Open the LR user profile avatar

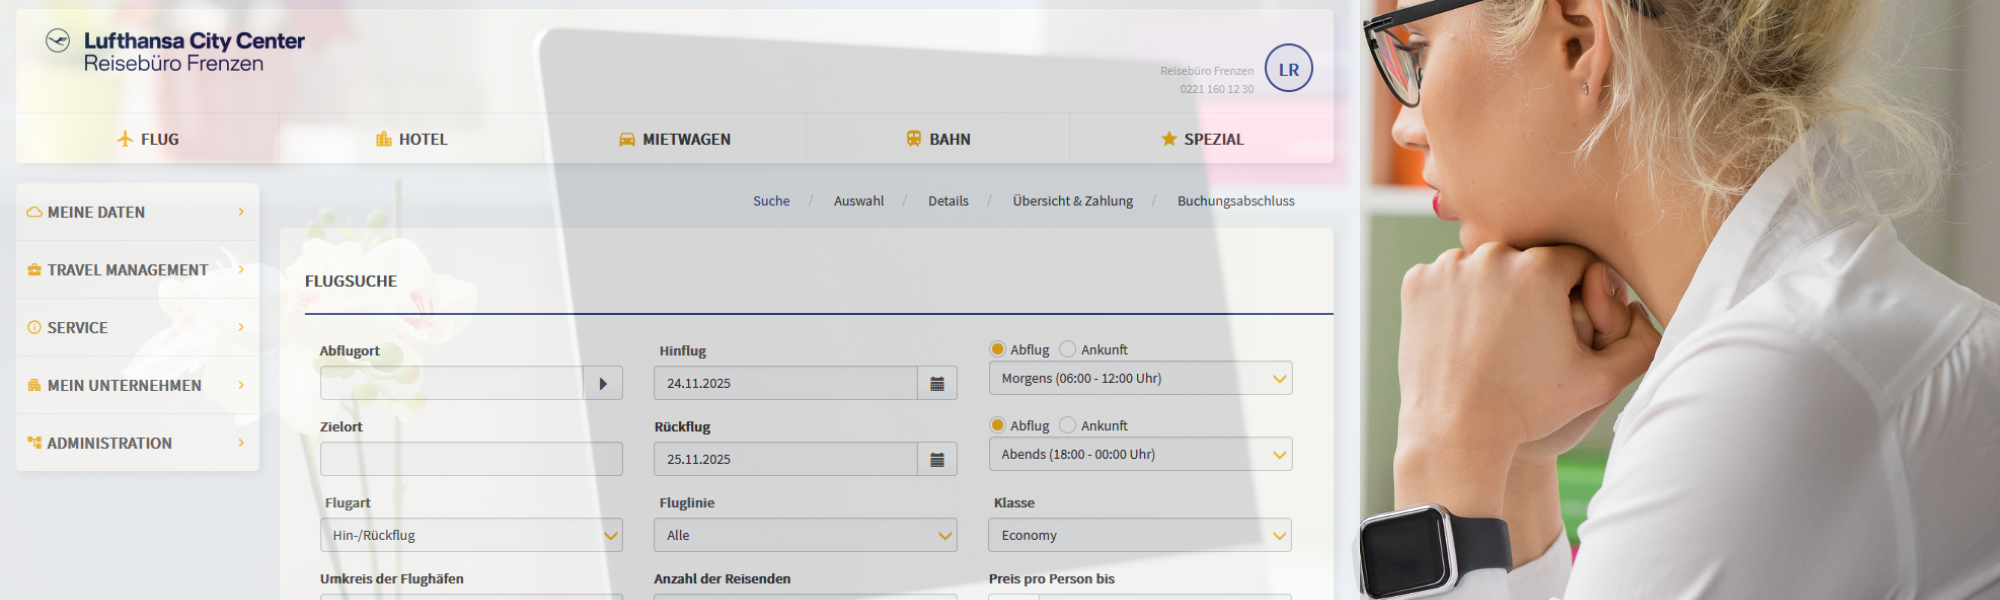pos(1288,69)
